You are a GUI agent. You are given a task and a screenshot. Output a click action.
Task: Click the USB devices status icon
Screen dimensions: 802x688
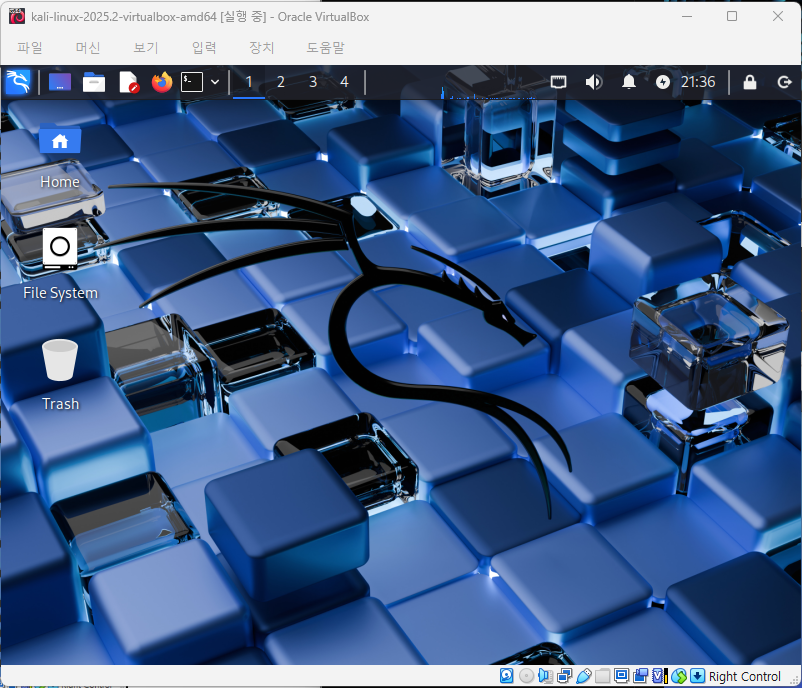coord(584,676)
